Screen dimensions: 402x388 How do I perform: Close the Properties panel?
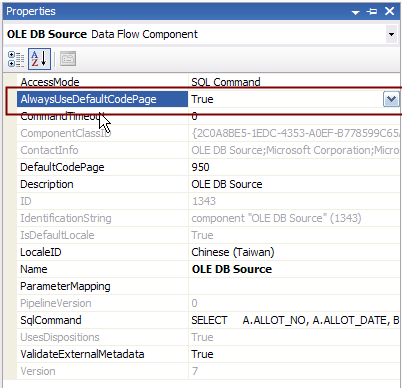pos(389,11)
